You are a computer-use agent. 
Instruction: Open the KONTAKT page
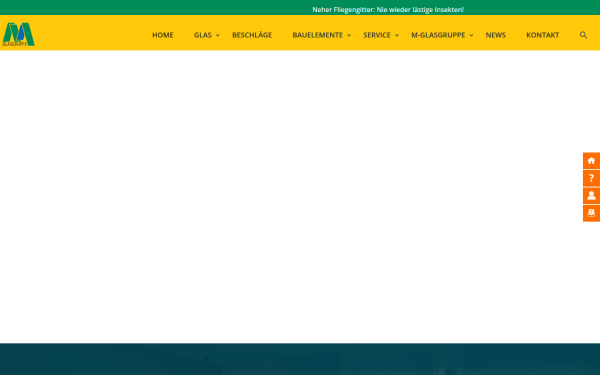(543, 35)
